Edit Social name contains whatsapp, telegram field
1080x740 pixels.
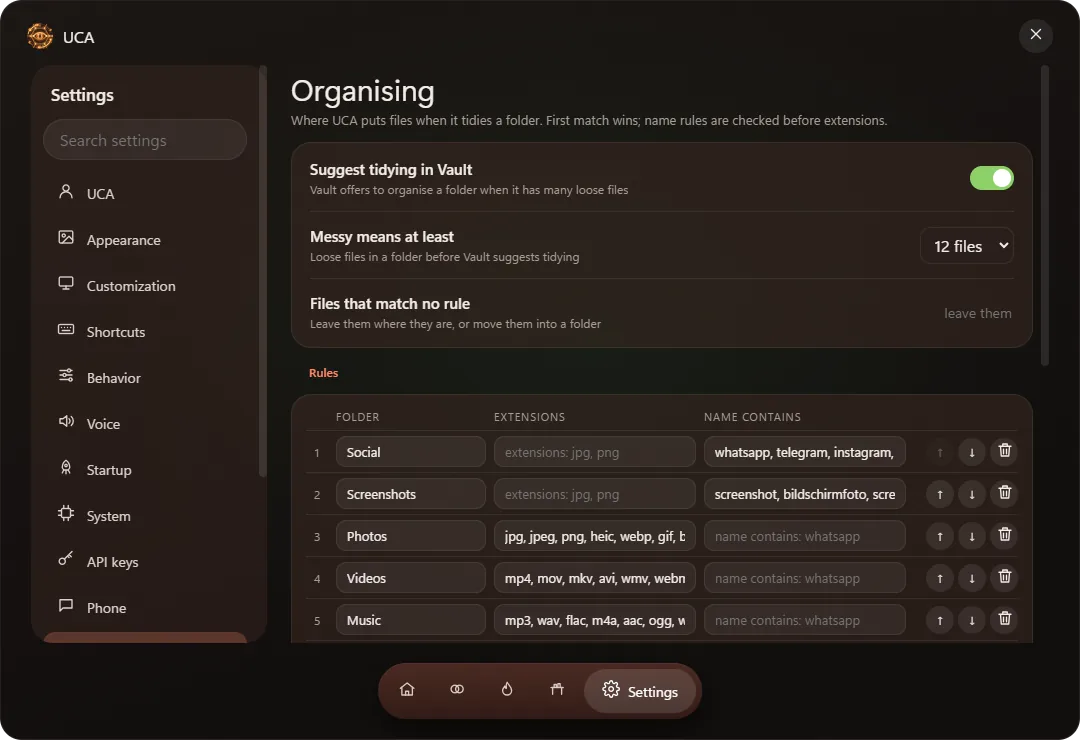click(804, 452)
